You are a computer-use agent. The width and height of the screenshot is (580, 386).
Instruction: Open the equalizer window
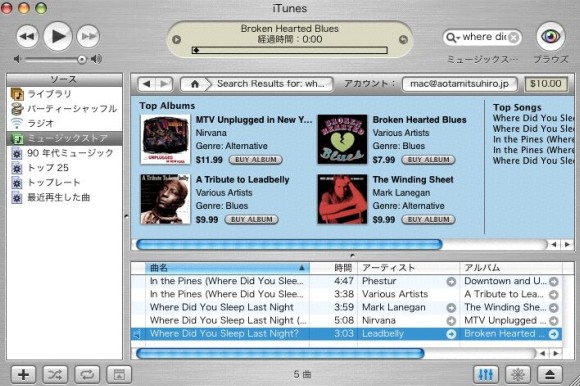pyautogui.click(x=486, y=375)
